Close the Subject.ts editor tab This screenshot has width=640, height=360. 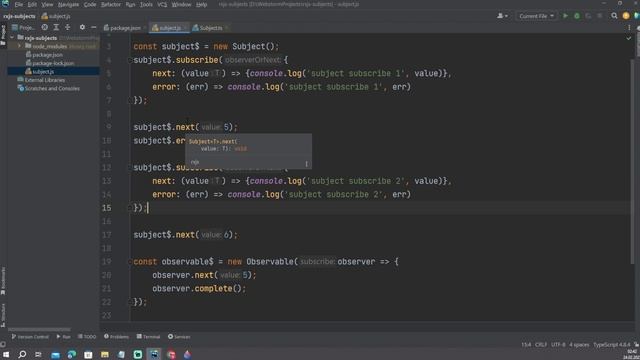pyautogui.click(x=227, y=28)
